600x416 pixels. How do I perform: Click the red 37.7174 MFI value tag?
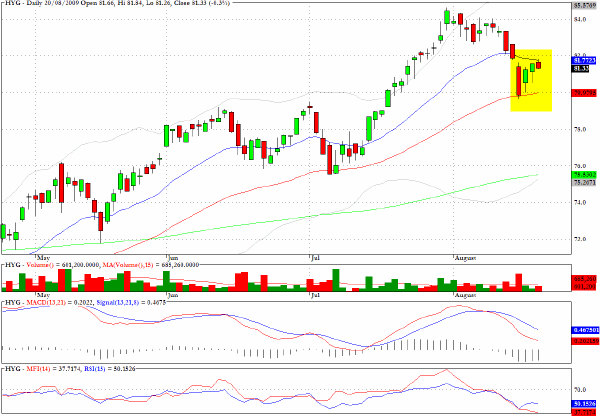click(x=584, y=413)
